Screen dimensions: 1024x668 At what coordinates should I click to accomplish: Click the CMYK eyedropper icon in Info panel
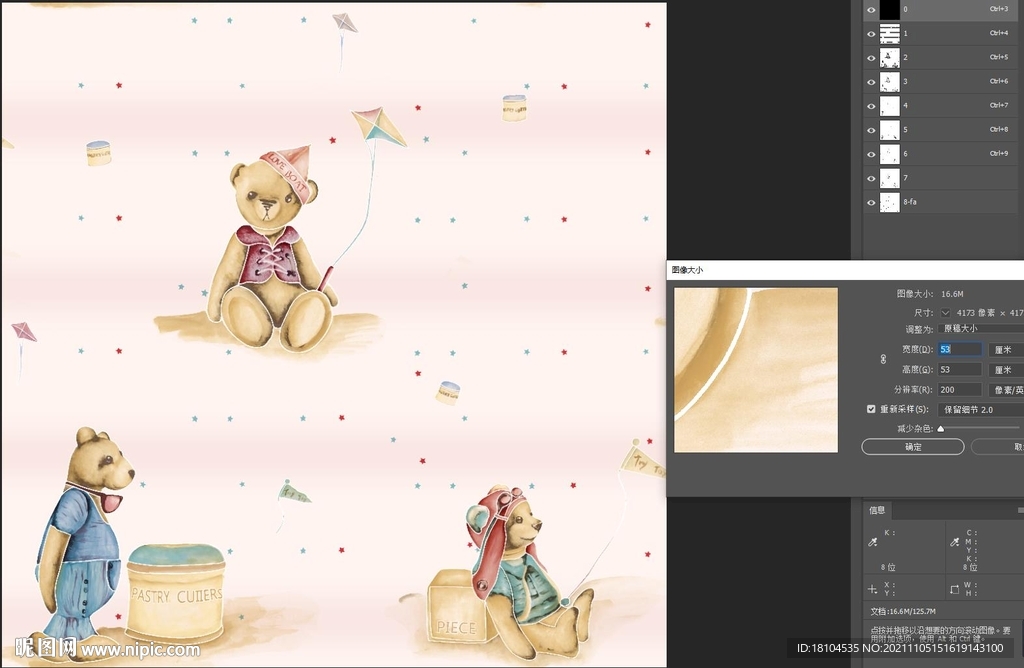pos(955,541)
